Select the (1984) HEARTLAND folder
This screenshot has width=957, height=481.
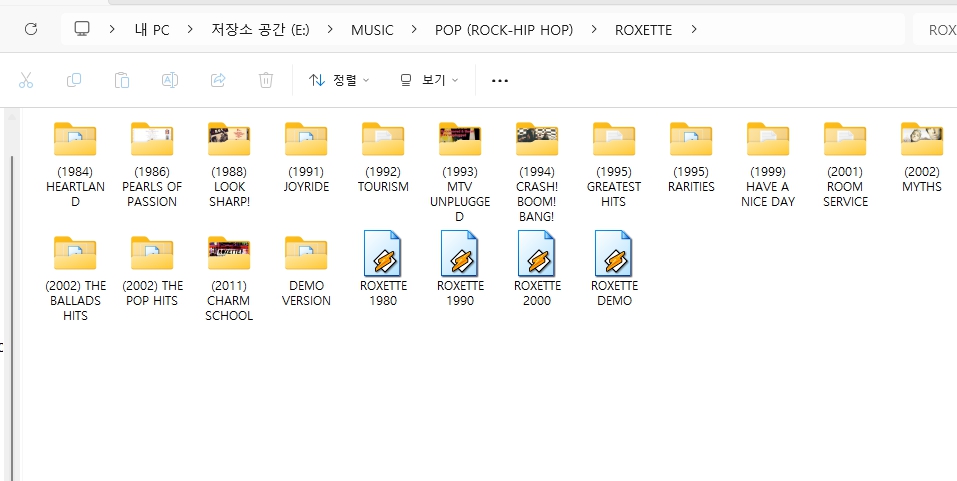pyautogui.click(x=75, y=164)
